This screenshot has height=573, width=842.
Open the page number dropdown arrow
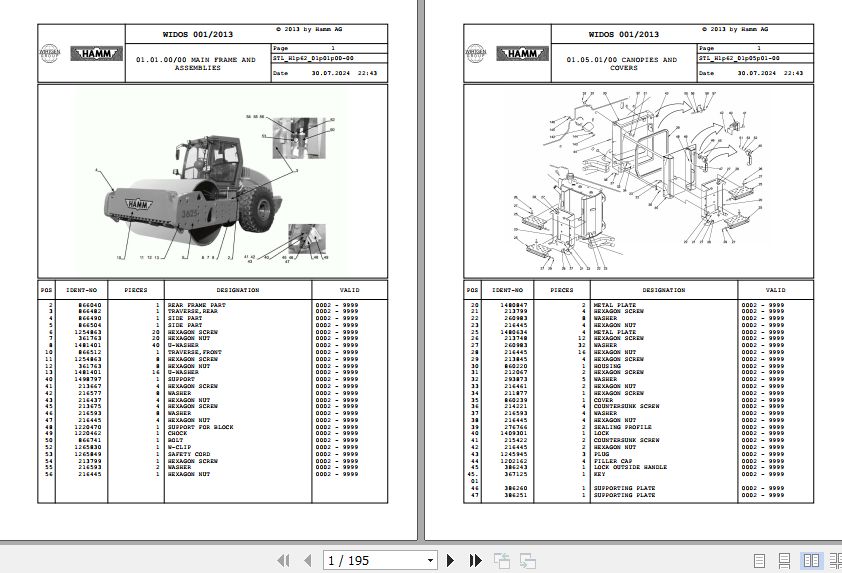430,561
